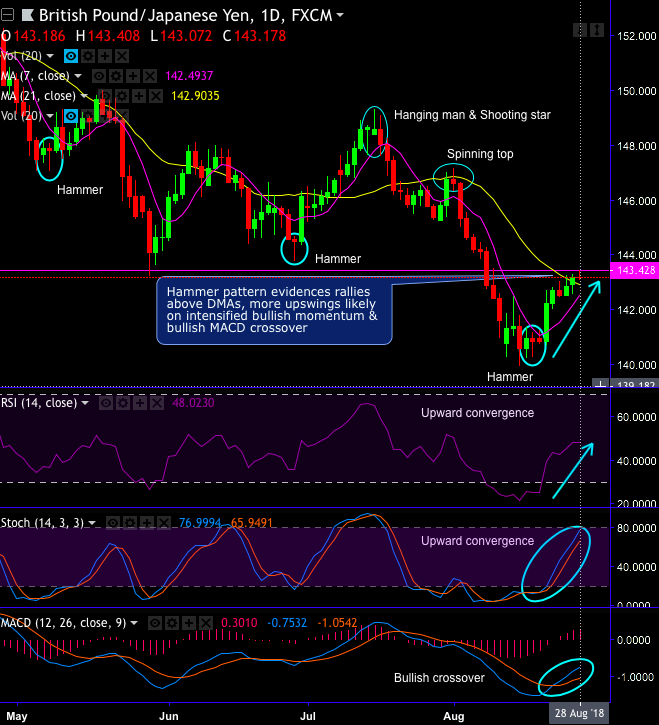
Task: Click the 143.428 price label on axis
Action: coord(635,270)
